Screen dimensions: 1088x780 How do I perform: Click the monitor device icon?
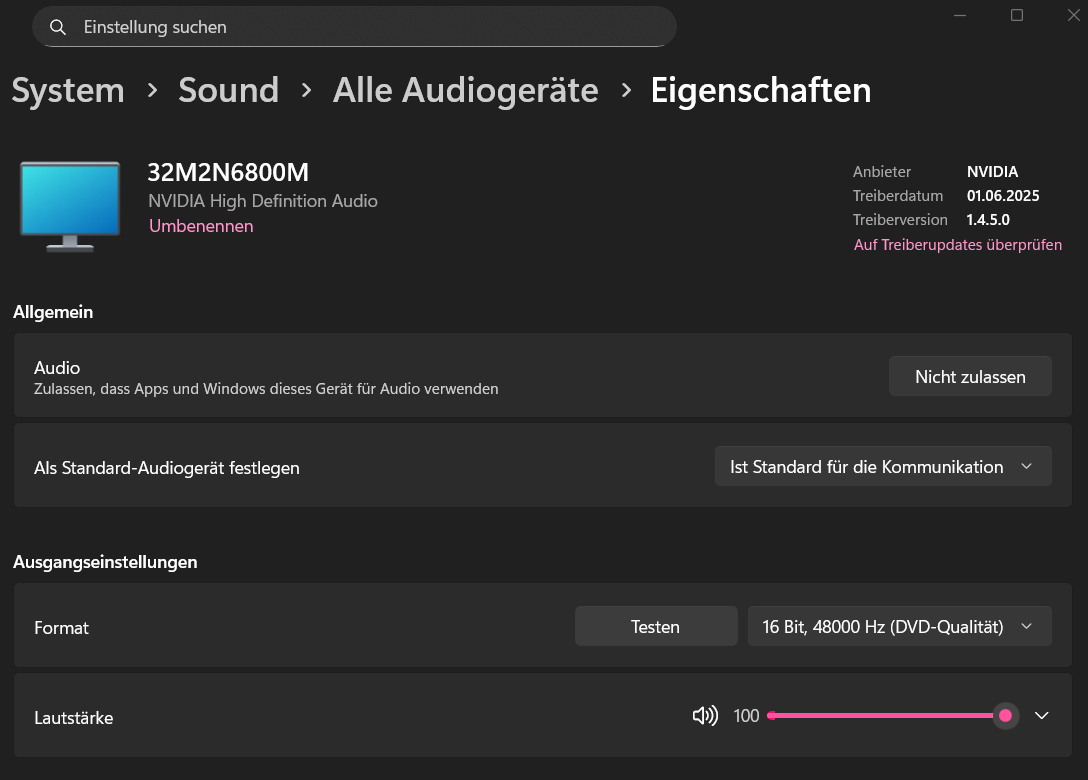(x=70, y=205)
